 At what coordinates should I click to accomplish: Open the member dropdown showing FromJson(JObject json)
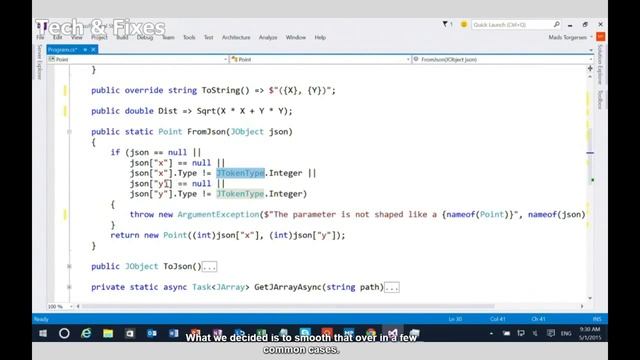coord(502,59)
